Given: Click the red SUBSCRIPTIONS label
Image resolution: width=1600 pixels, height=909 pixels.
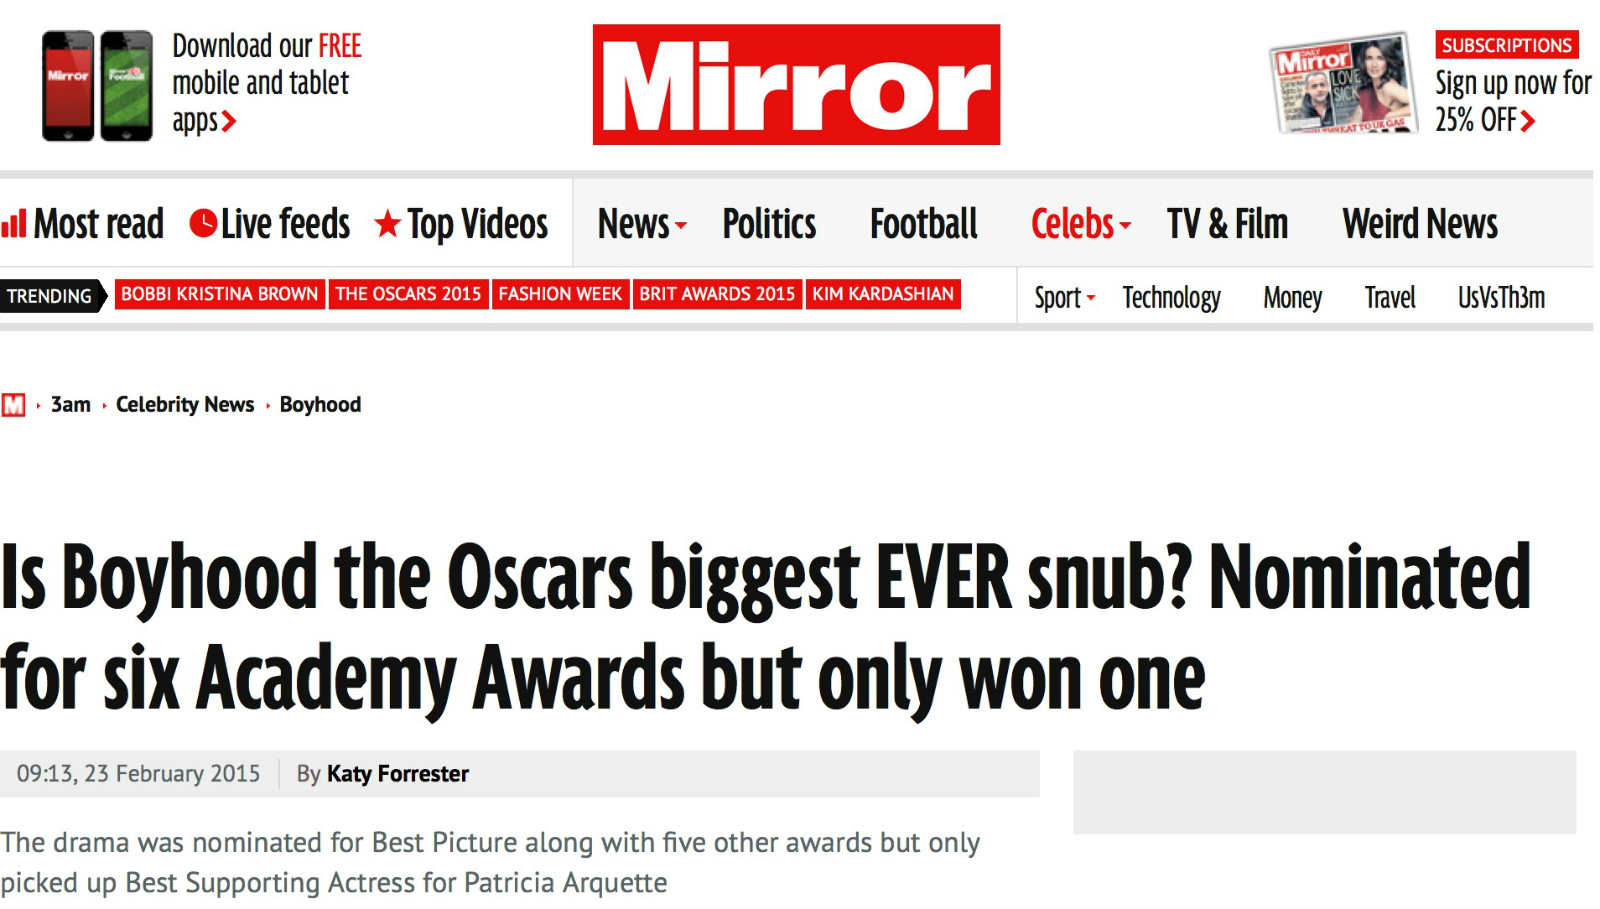Looking at the screenshot, I should coord(1506,45).
